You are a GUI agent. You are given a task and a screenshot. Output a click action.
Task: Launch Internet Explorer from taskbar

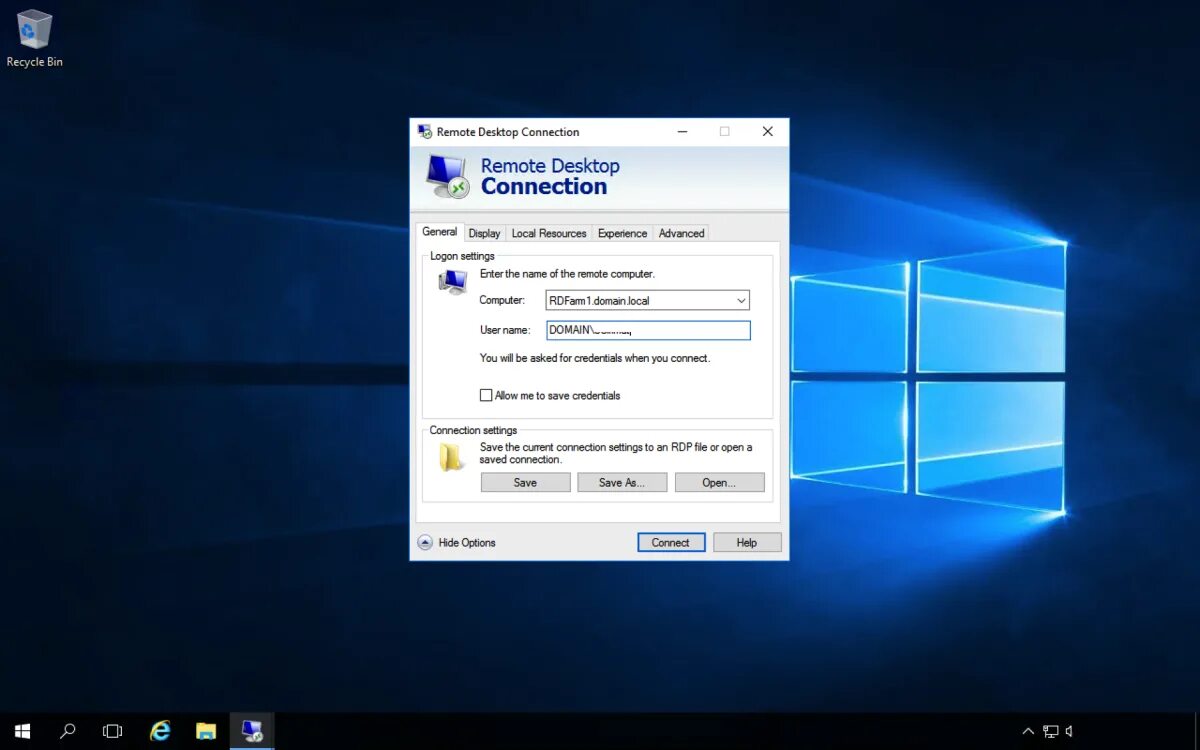click(160, 731)
